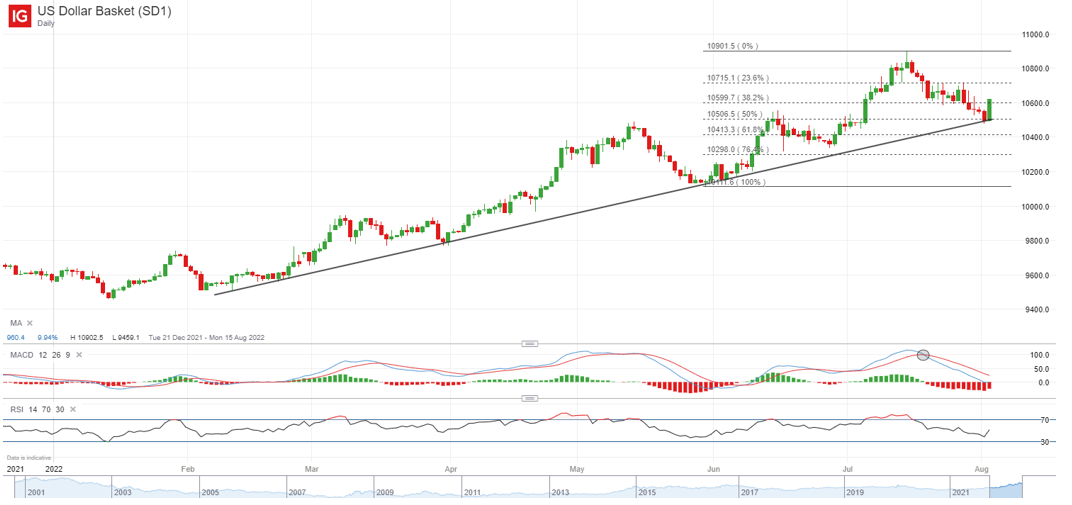Select the 10901.5 (0%) Fibonacci label
Viewport: 1072px width, 505px height.
coord(732,46)
